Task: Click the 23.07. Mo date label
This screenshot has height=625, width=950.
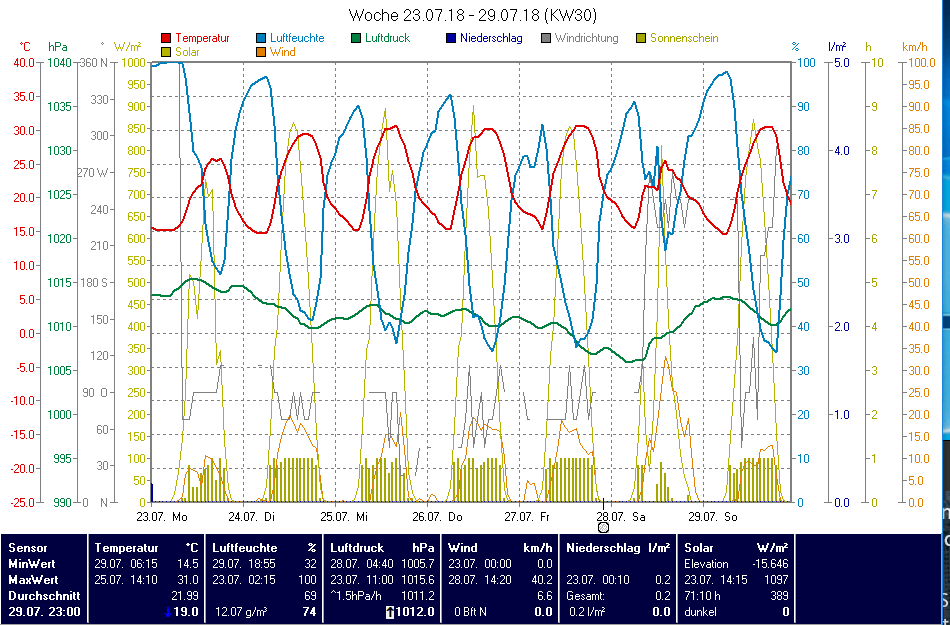Action: 162,517
